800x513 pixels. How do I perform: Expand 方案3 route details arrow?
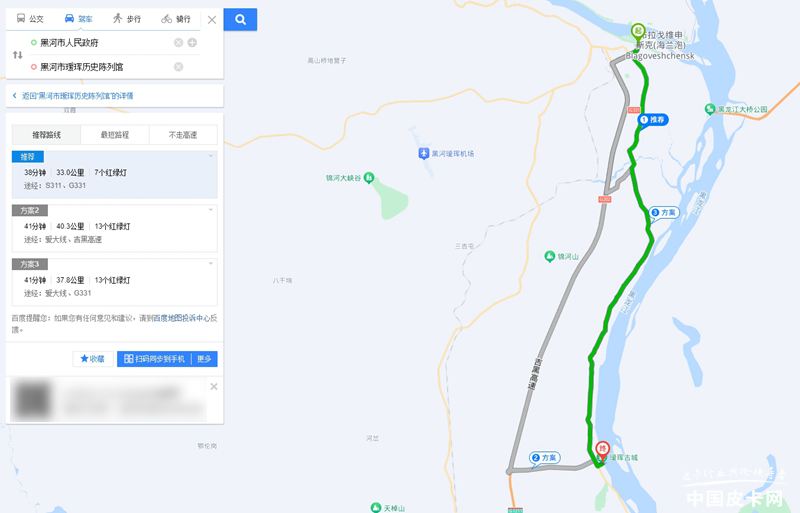point(211,263)
